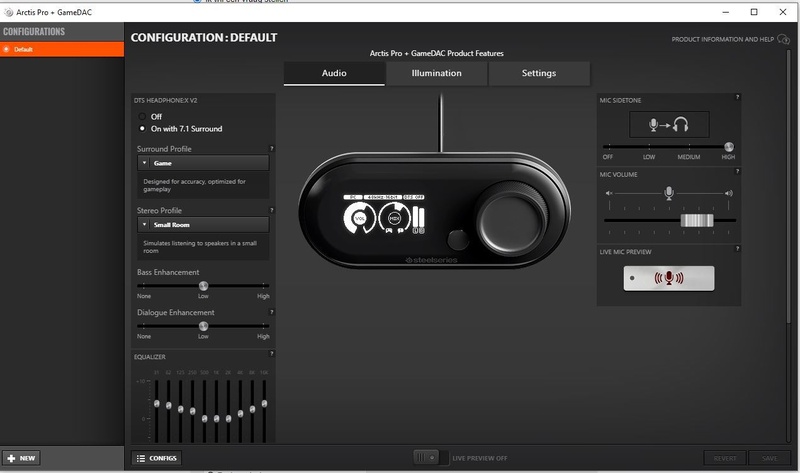This screenshot has width=800, height=473.
Task: Click the 8K equalizer band slider
Action: pyautogui.click(x=253, y=409)
